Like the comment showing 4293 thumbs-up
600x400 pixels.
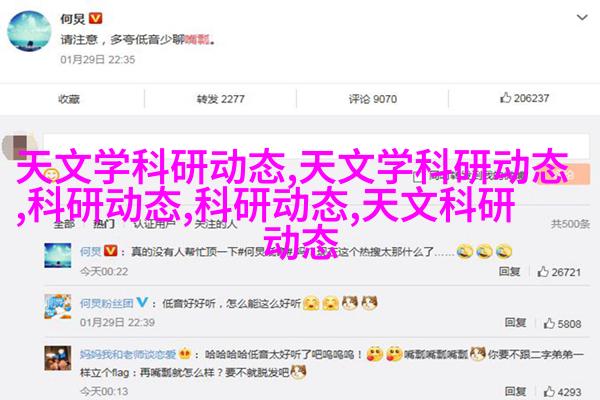point(549,392)
